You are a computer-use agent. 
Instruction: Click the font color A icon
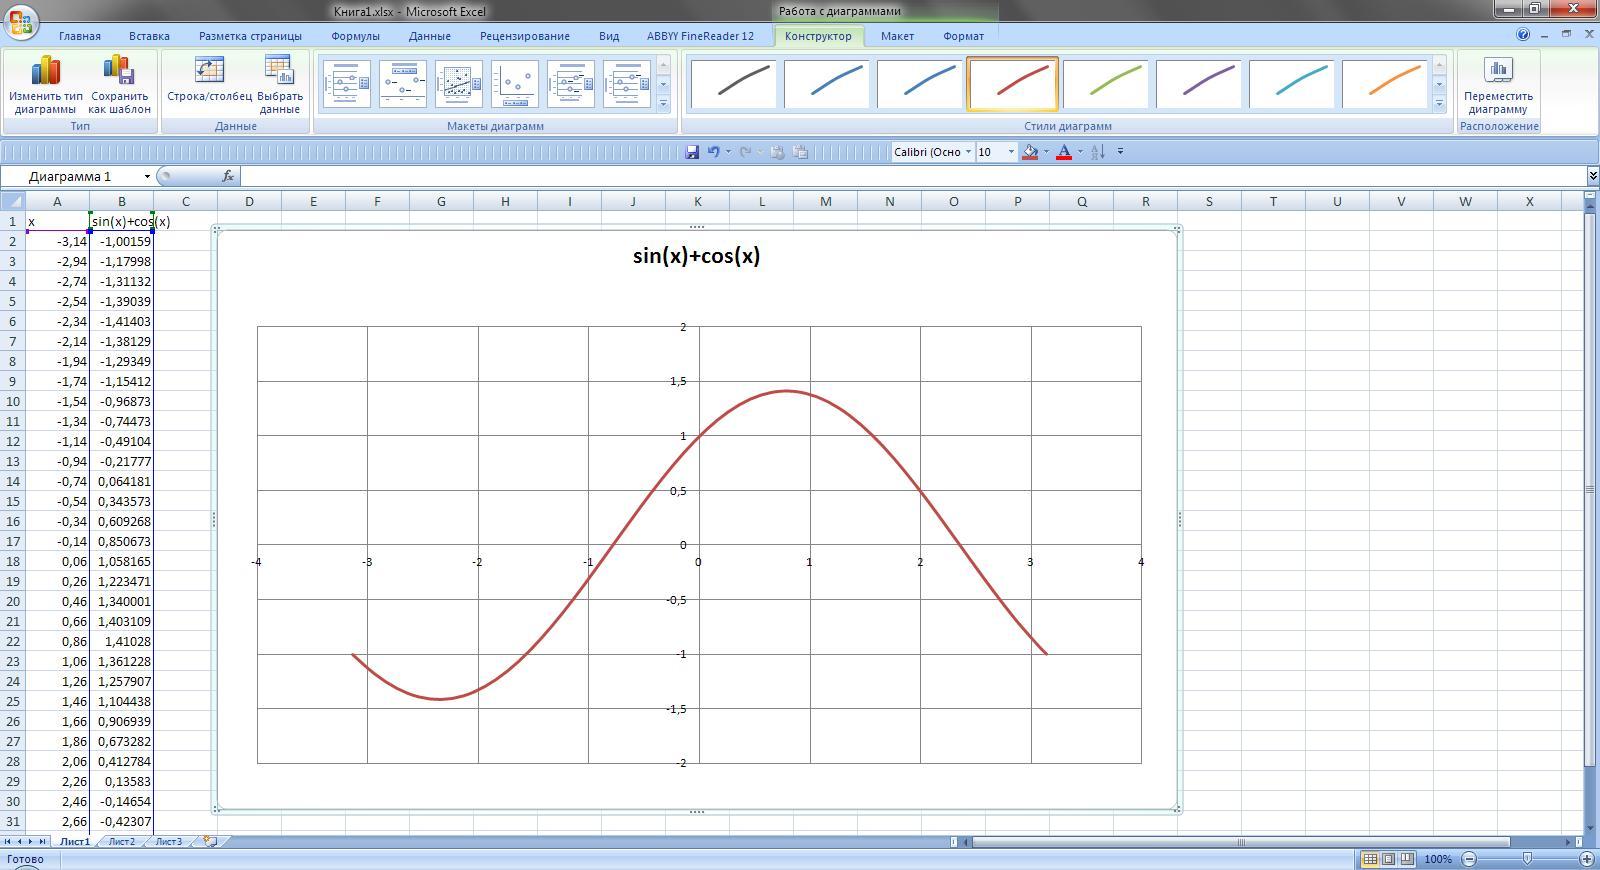[x=1064, y=152]
